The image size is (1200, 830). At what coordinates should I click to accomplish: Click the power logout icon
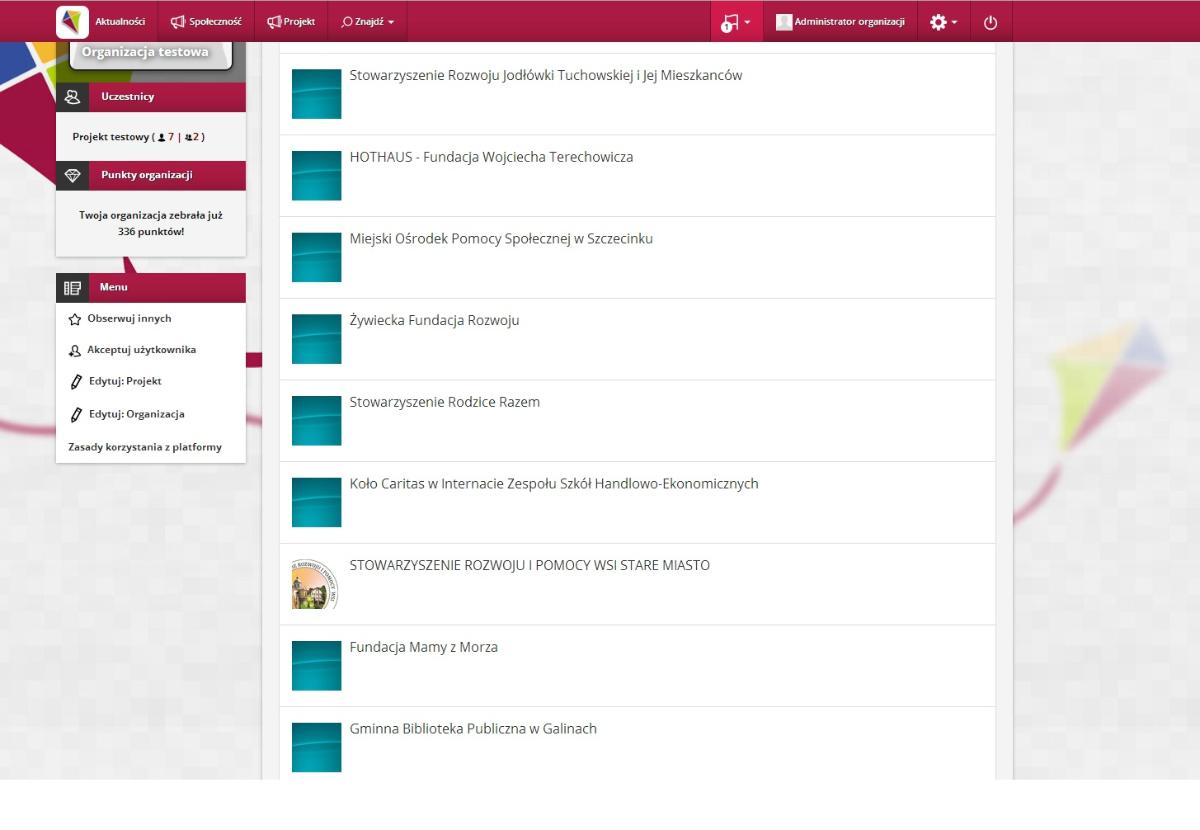pyautogui.click(x=991, y=22)
